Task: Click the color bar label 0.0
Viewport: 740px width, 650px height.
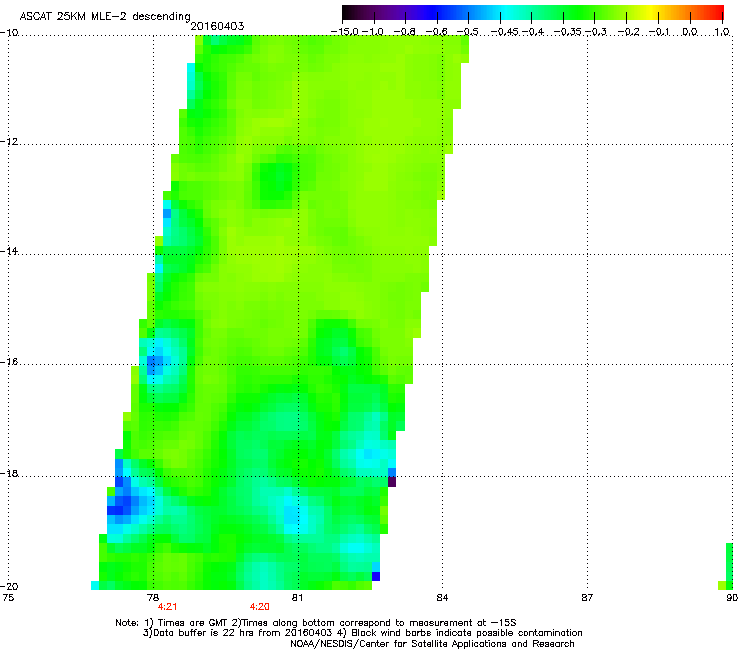Action: [690, 32]
